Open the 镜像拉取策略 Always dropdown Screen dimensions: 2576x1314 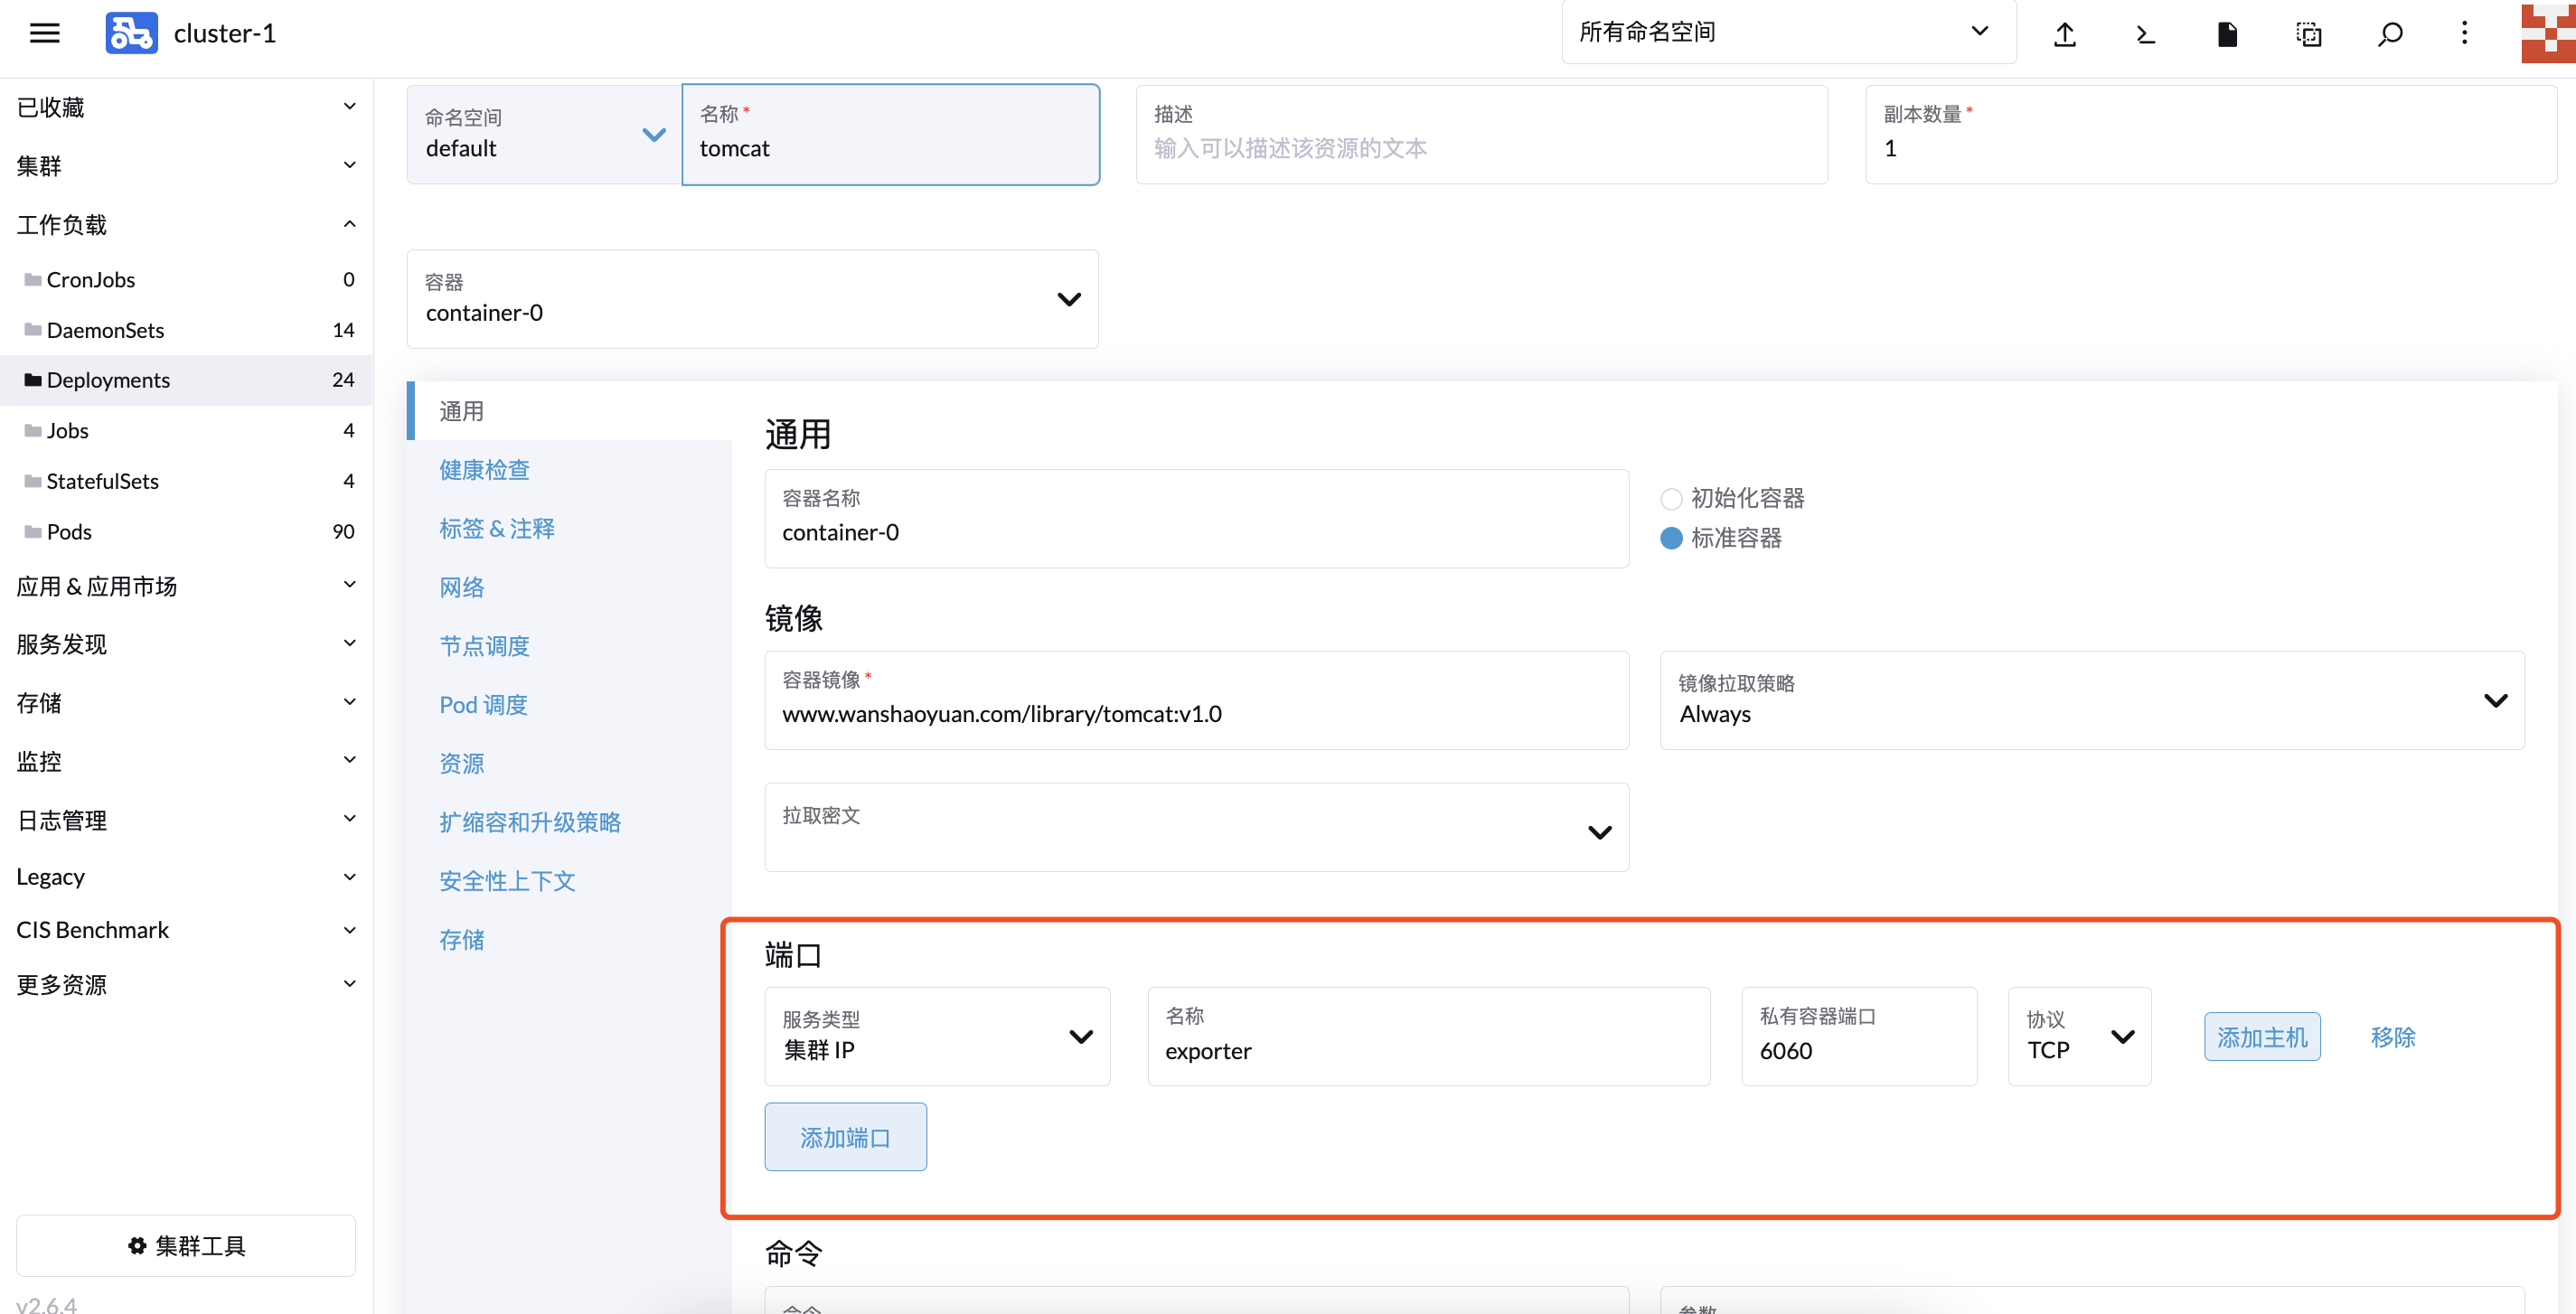(x=2495, y=700)
